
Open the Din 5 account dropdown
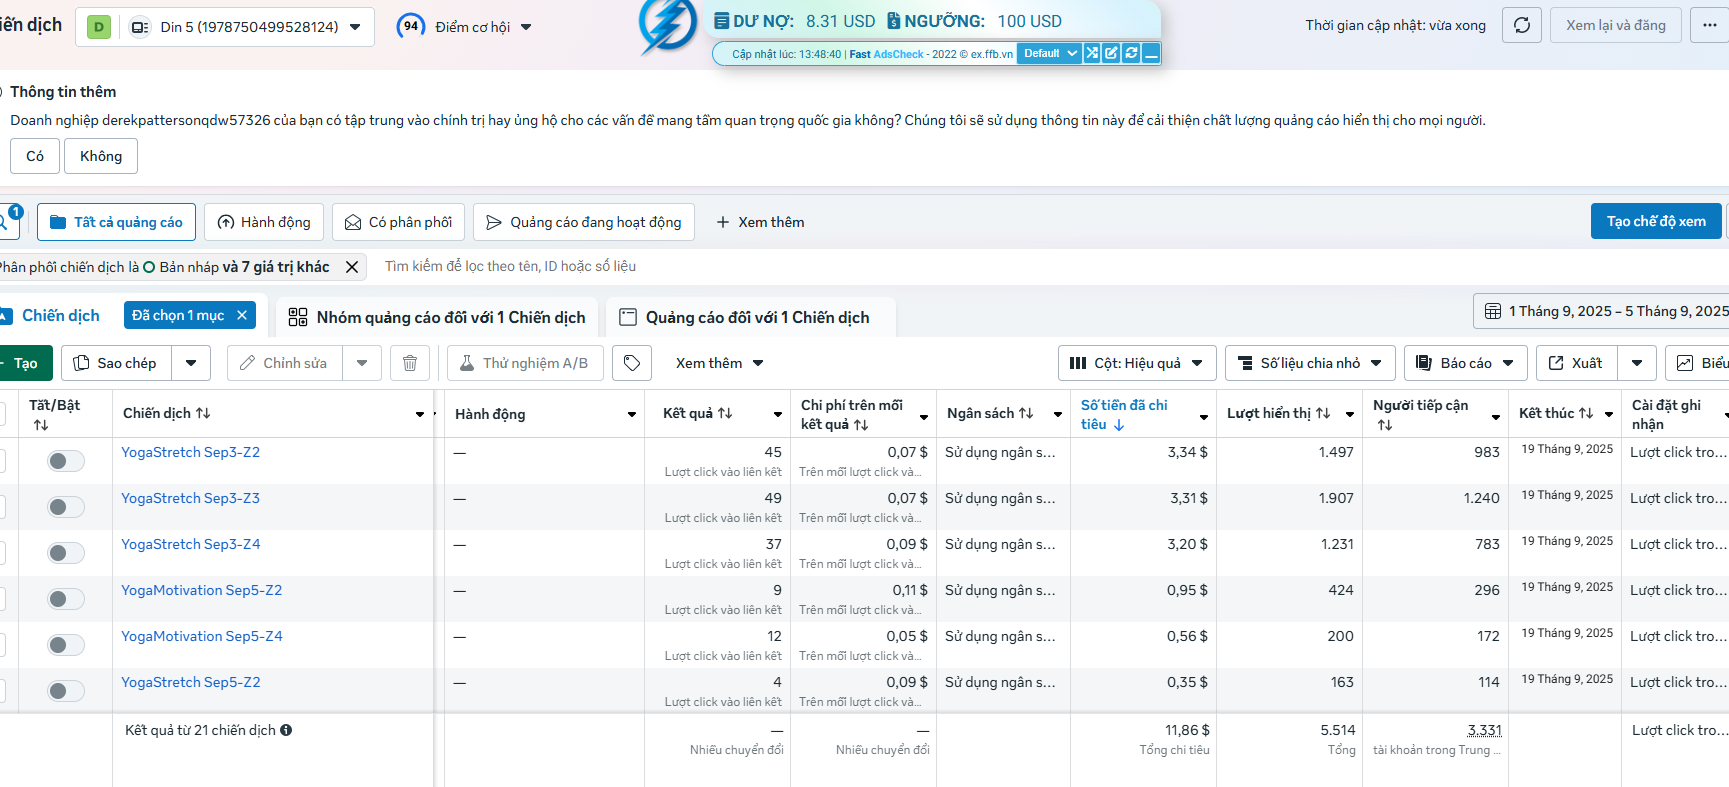225,27
